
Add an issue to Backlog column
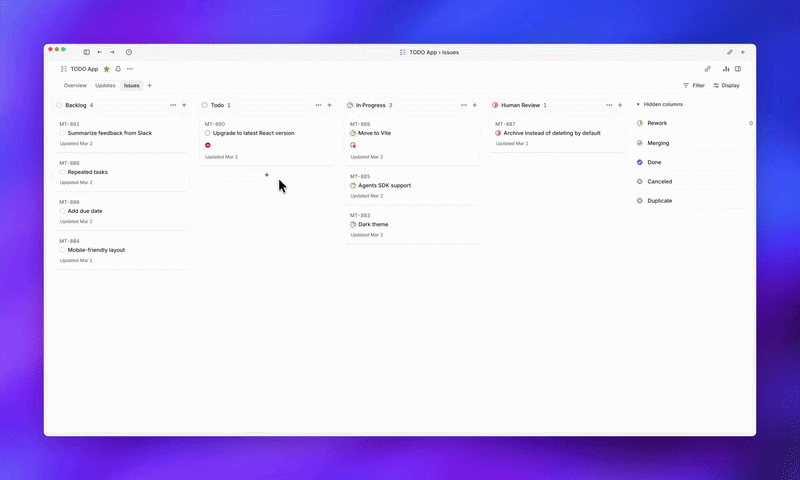coord(184,105)
